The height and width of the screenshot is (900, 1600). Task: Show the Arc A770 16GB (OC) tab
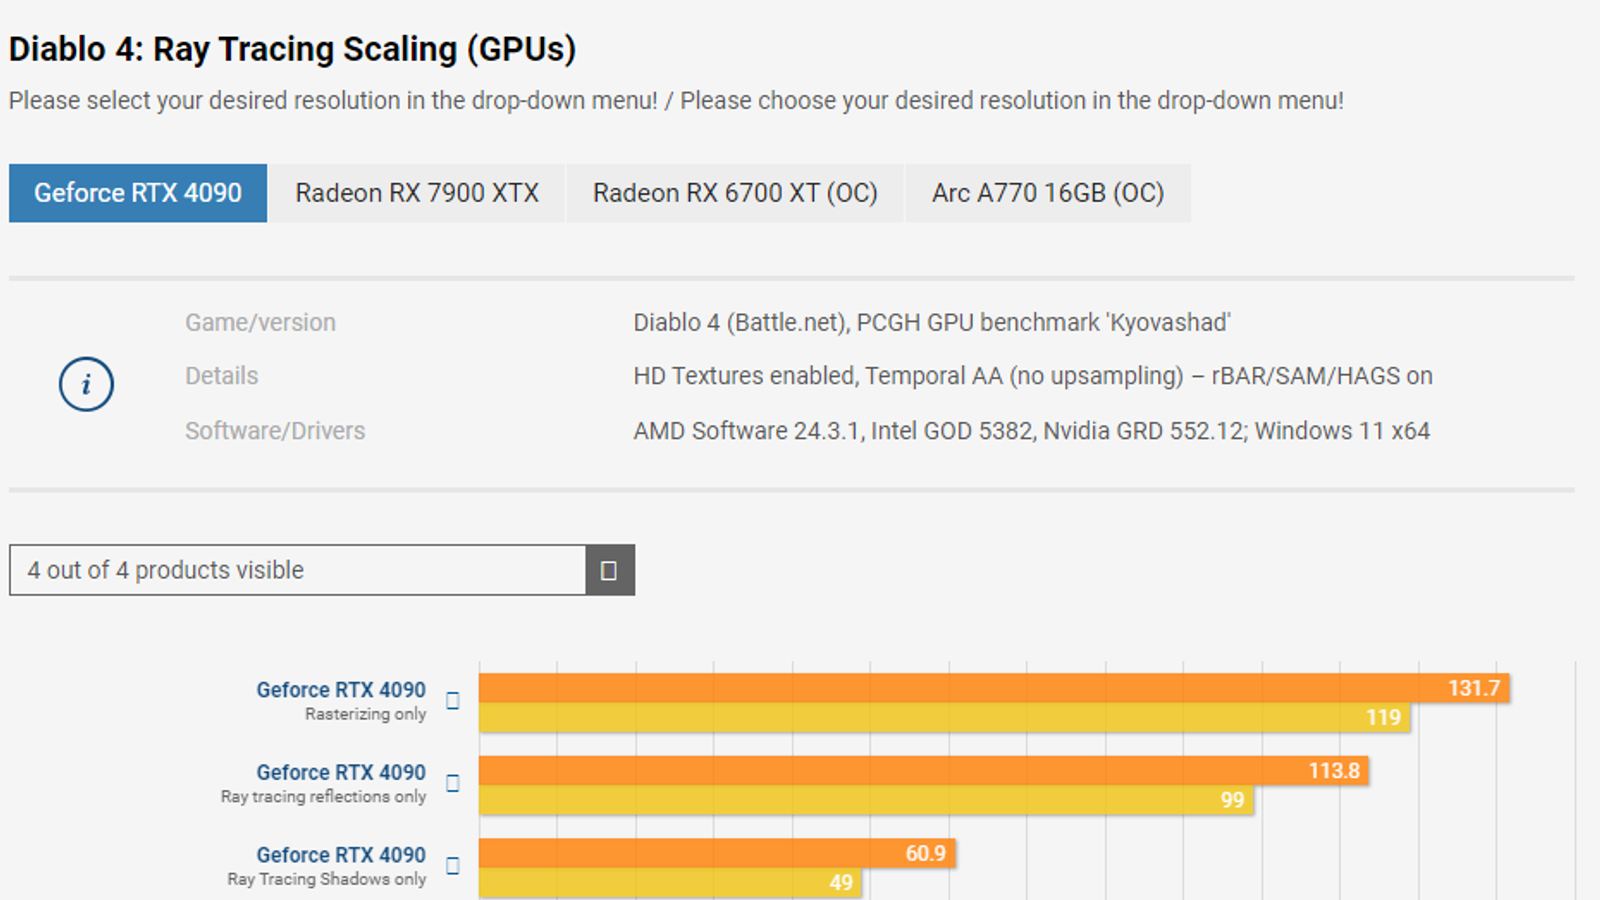click(x=1048, y=193)
